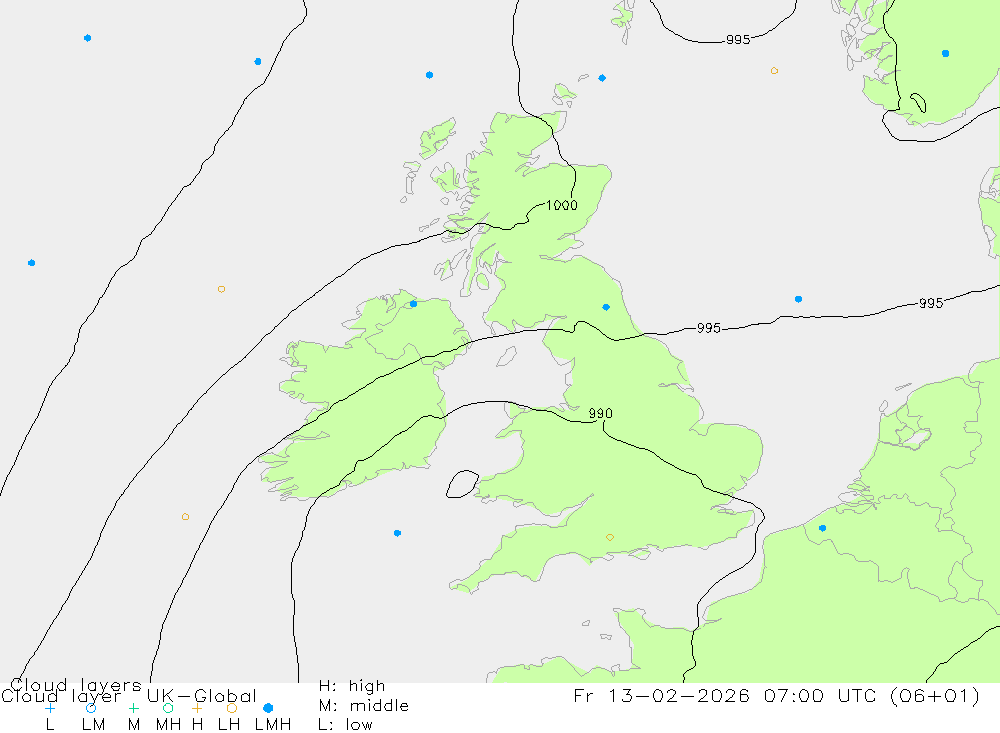Click the blue plus L legend symbol
Viewport: 1000px width, 733px height.
(50, 708)
